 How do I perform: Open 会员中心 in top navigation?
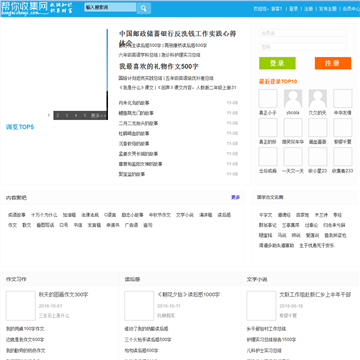[x=351, y=9]
